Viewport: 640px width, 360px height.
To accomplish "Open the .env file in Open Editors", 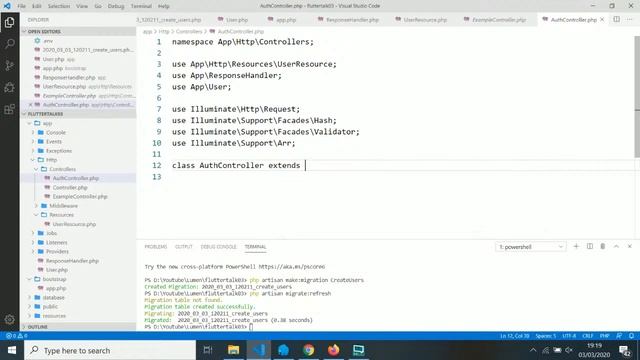I will tap(48, 41).
